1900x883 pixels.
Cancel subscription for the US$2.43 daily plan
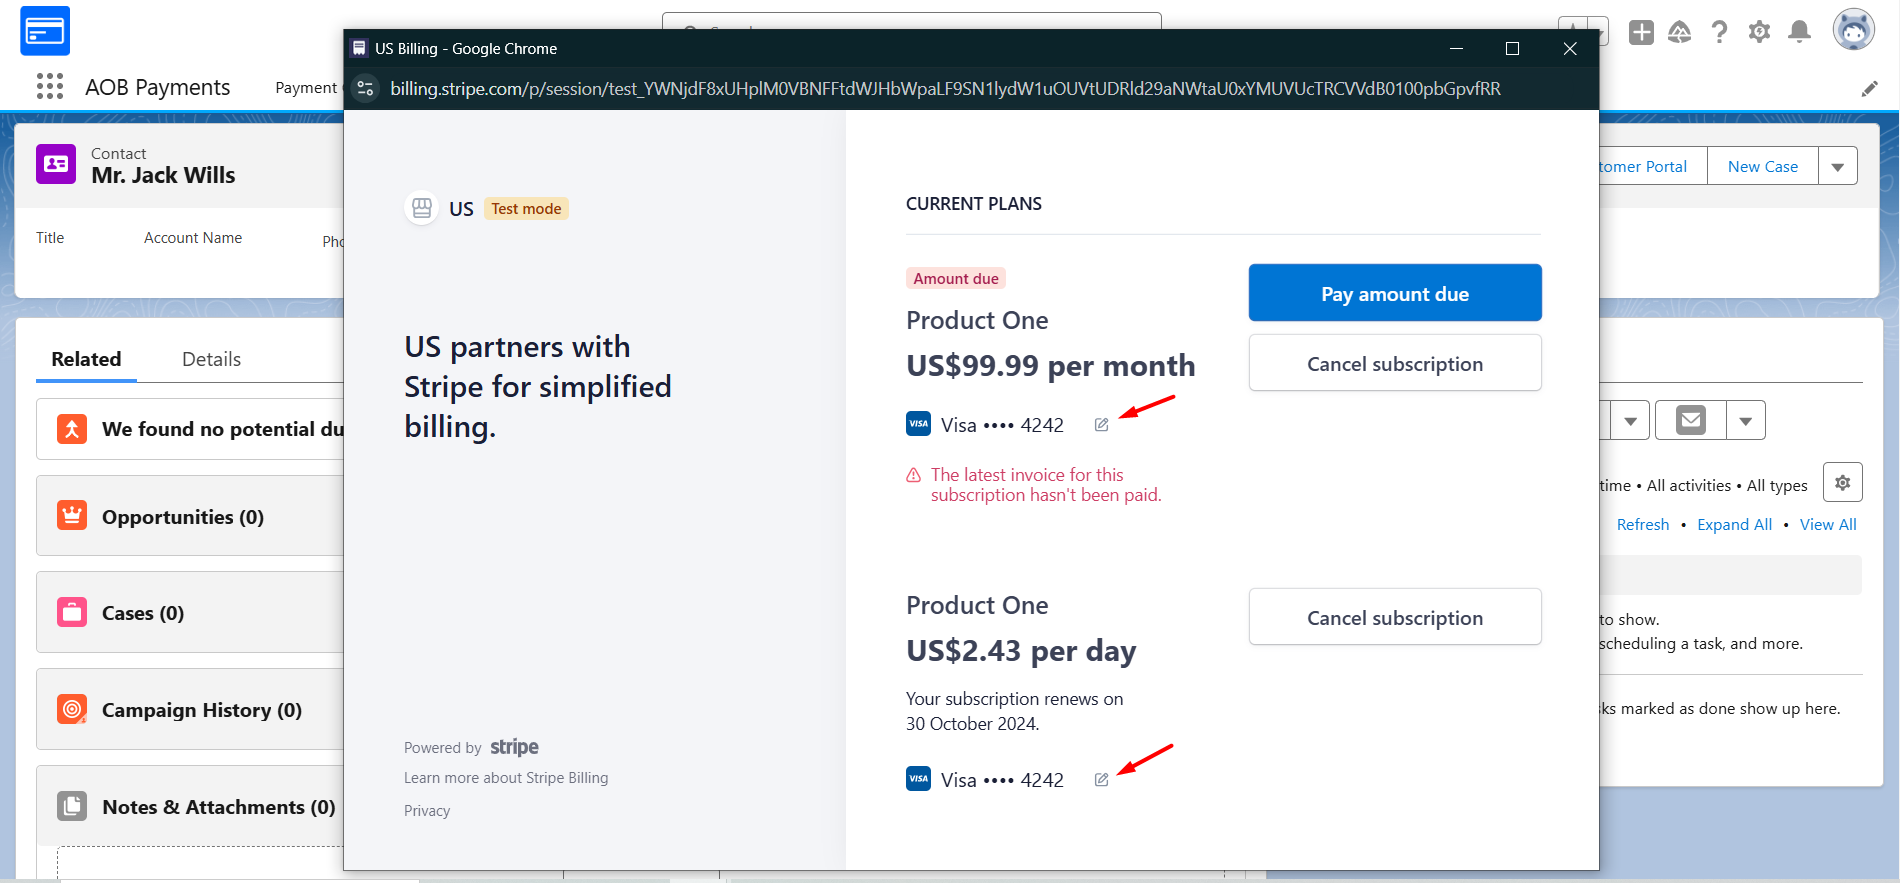pyautogui.click(x=1395, y=617)
